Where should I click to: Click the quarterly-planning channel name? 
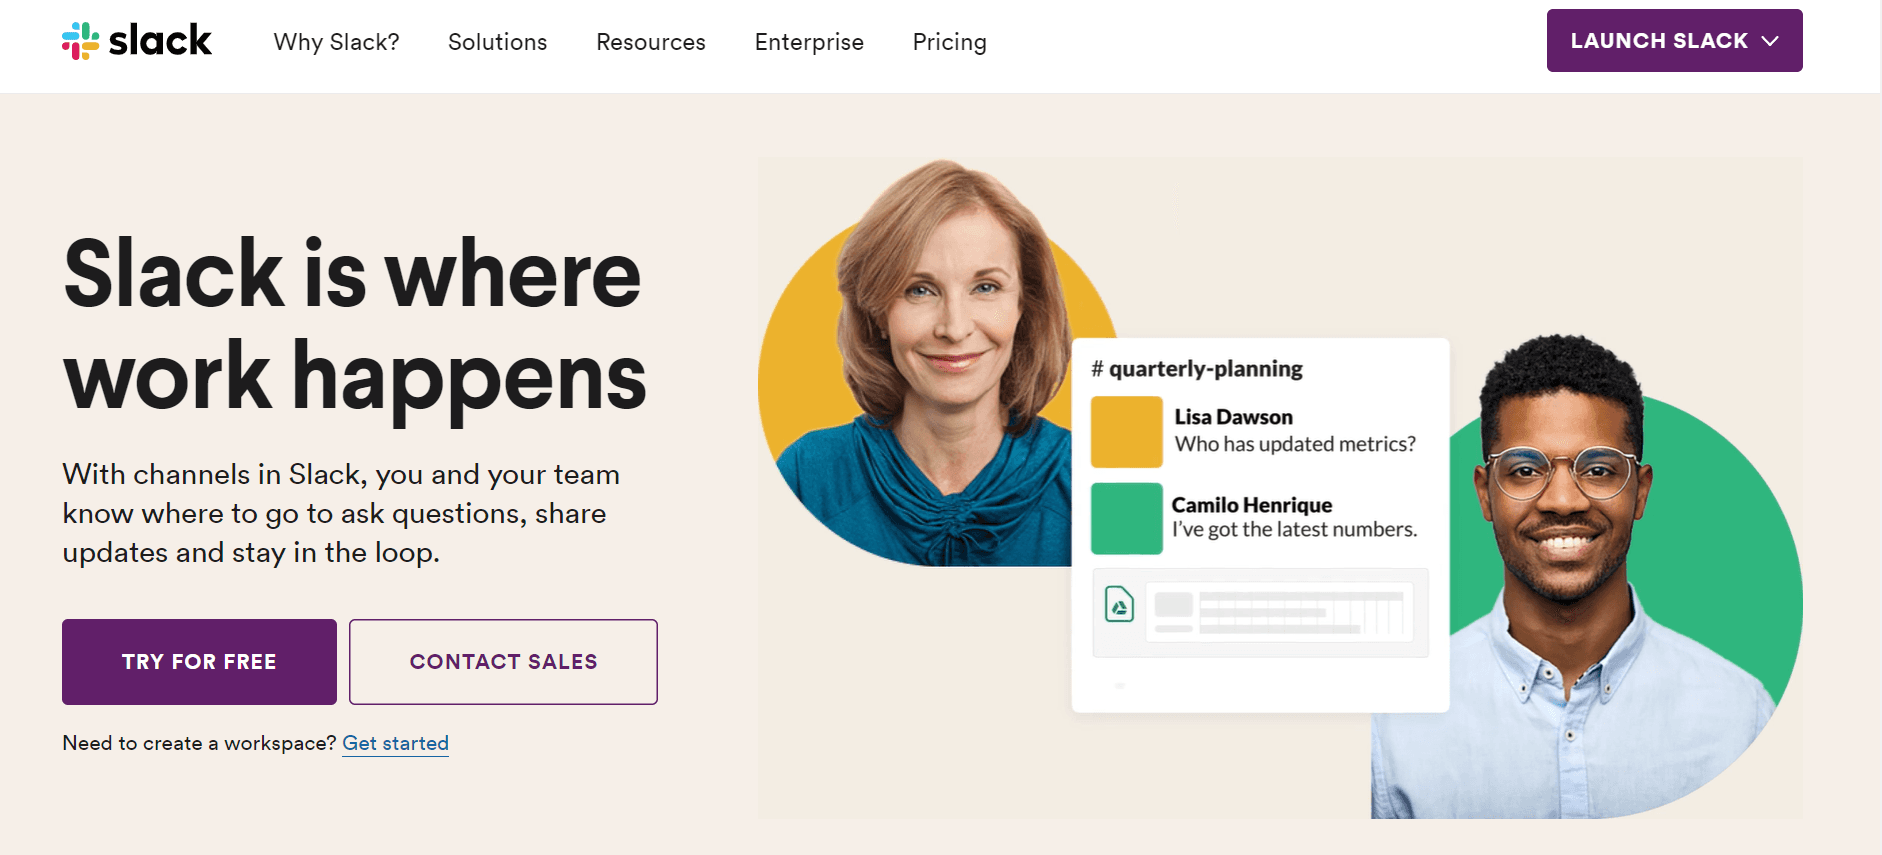[1205, 369]
